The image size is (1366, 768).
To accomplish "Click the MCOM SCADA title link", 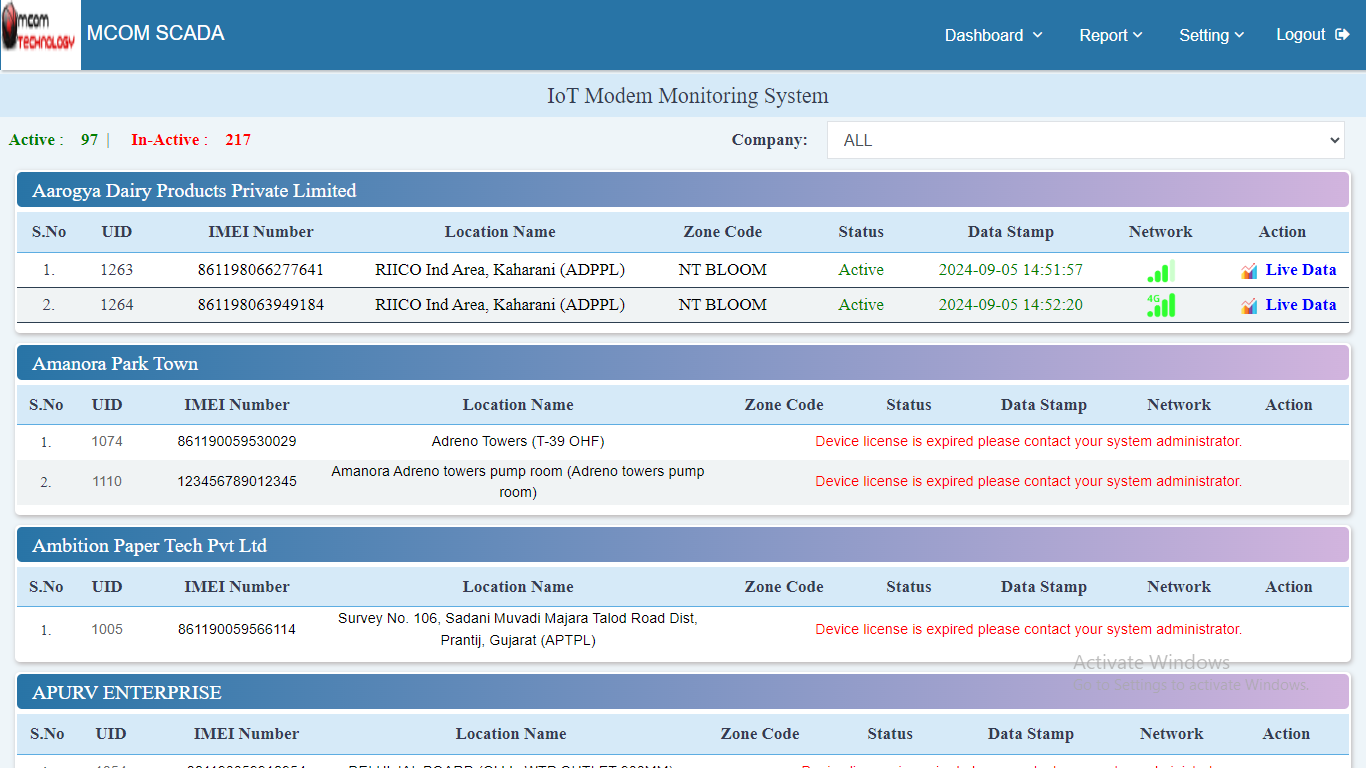I will click(155, 33).
